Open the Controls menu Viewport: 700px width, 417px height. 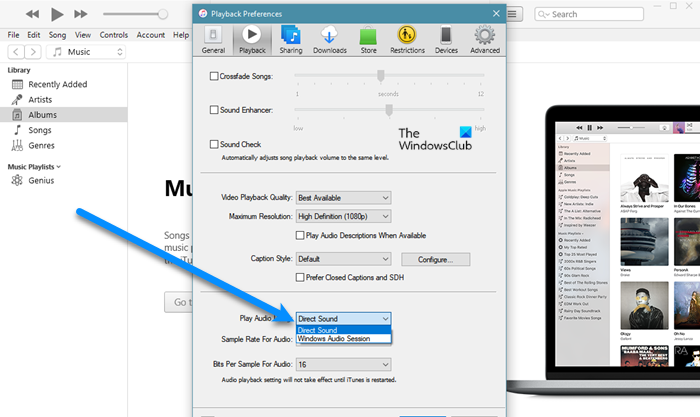click(113, 35)
